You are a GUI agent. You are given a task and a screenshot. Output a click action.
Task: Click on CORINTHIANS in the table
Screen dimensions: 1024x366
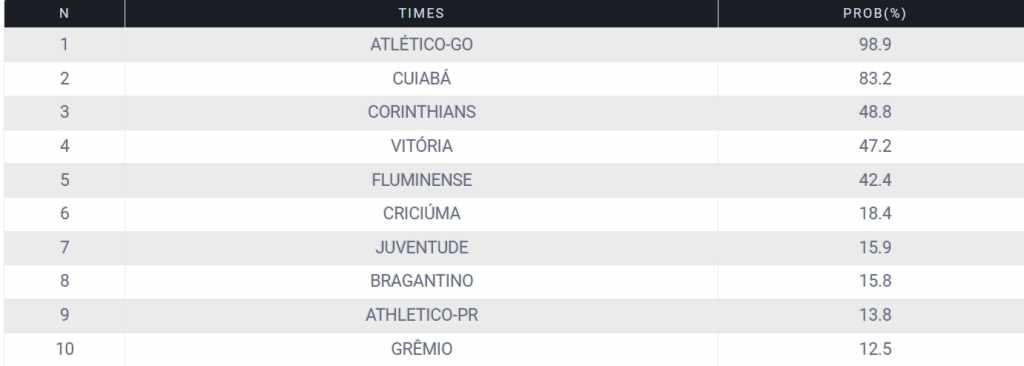(x=421, y=112)
